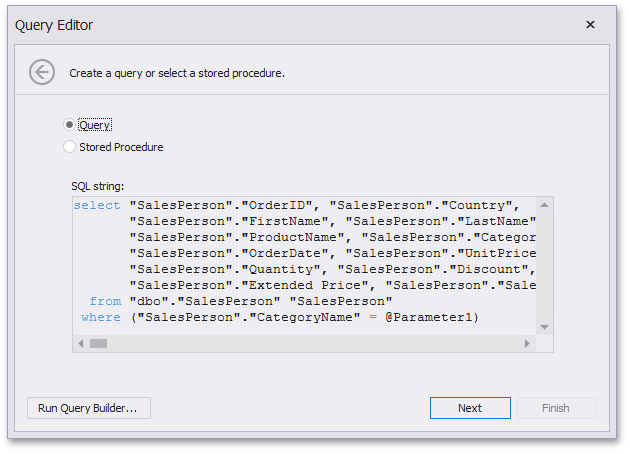The image size is (630, 454).
Task: Click the horizontal scrollbar track right of thumb
Action: click(x=313, y=344)
